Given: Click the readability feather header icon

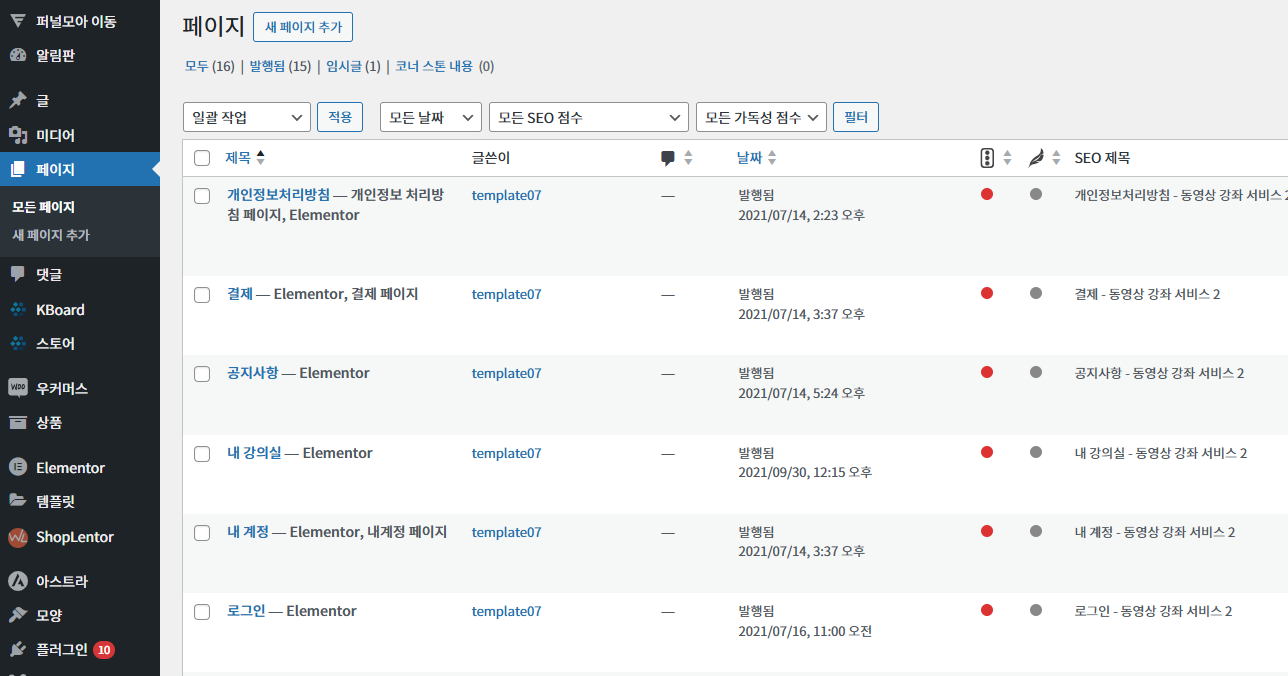Looking at the screenshot, I should tap(1036, 158).
